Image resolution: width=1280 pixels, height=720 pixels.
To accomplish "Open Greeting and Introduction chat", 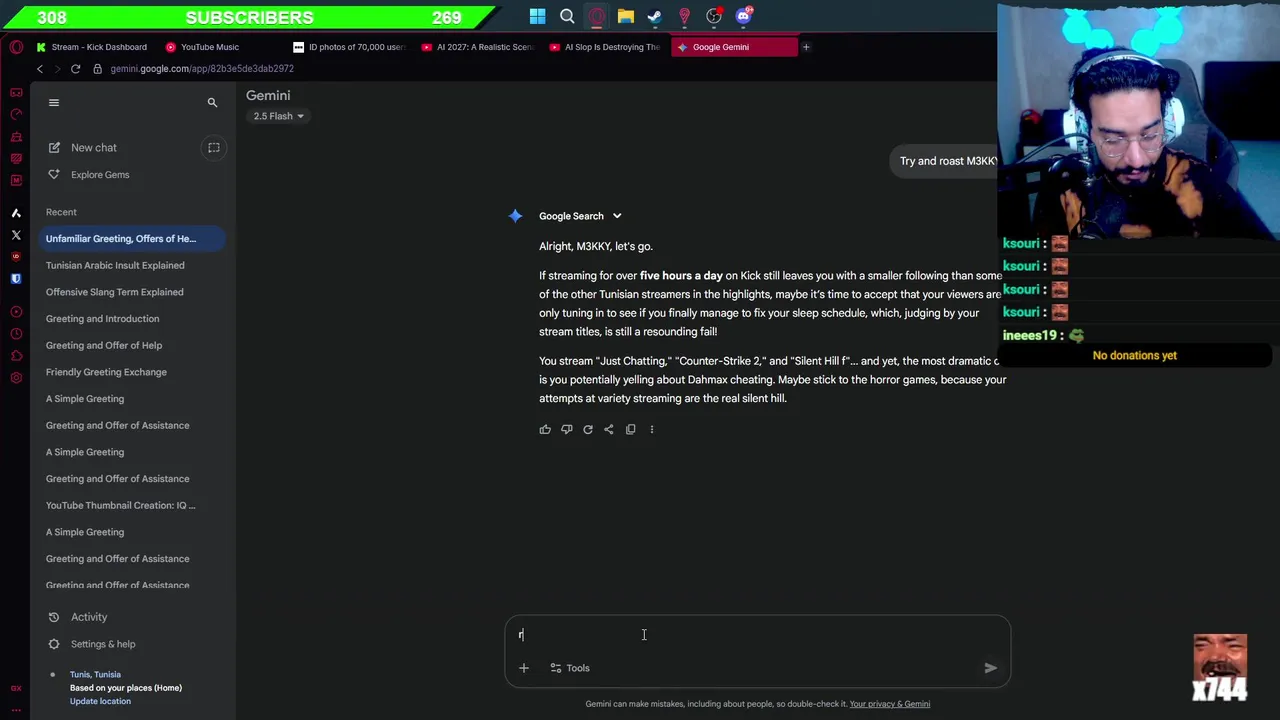I will pos(102,319).
